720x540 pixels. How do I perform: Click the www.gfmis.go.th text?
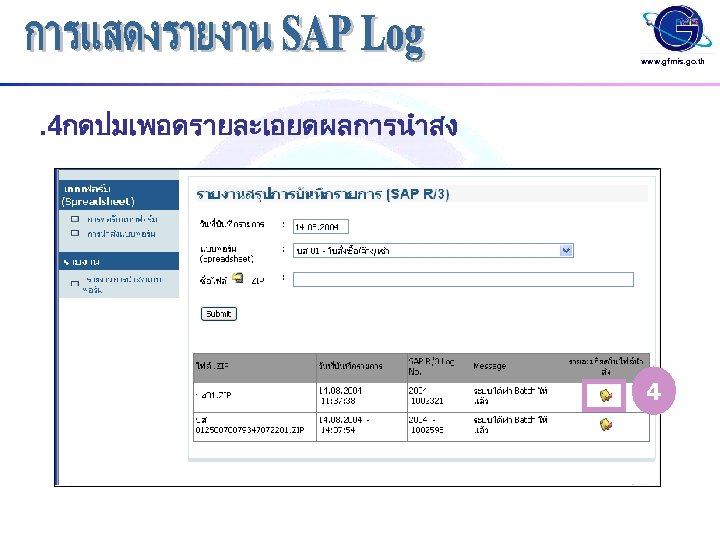(x=673, y=61)
